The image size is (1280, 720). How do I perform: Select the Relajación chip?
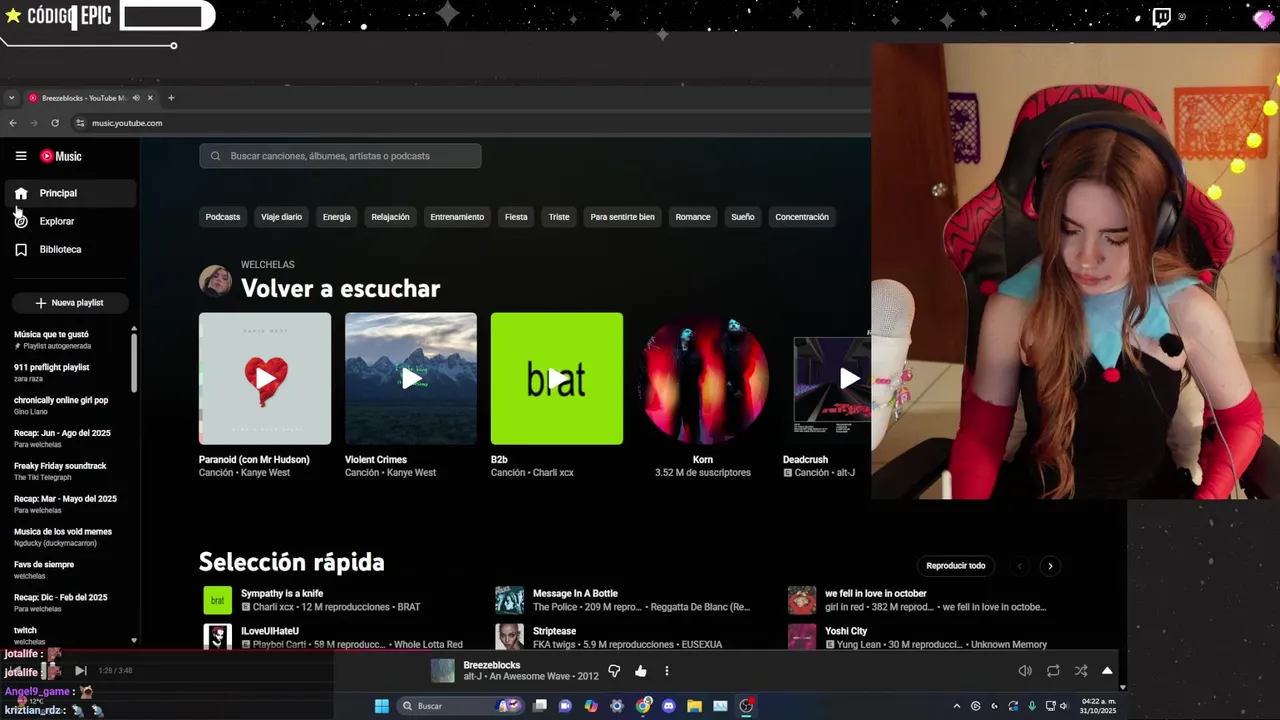coord(390,217)
